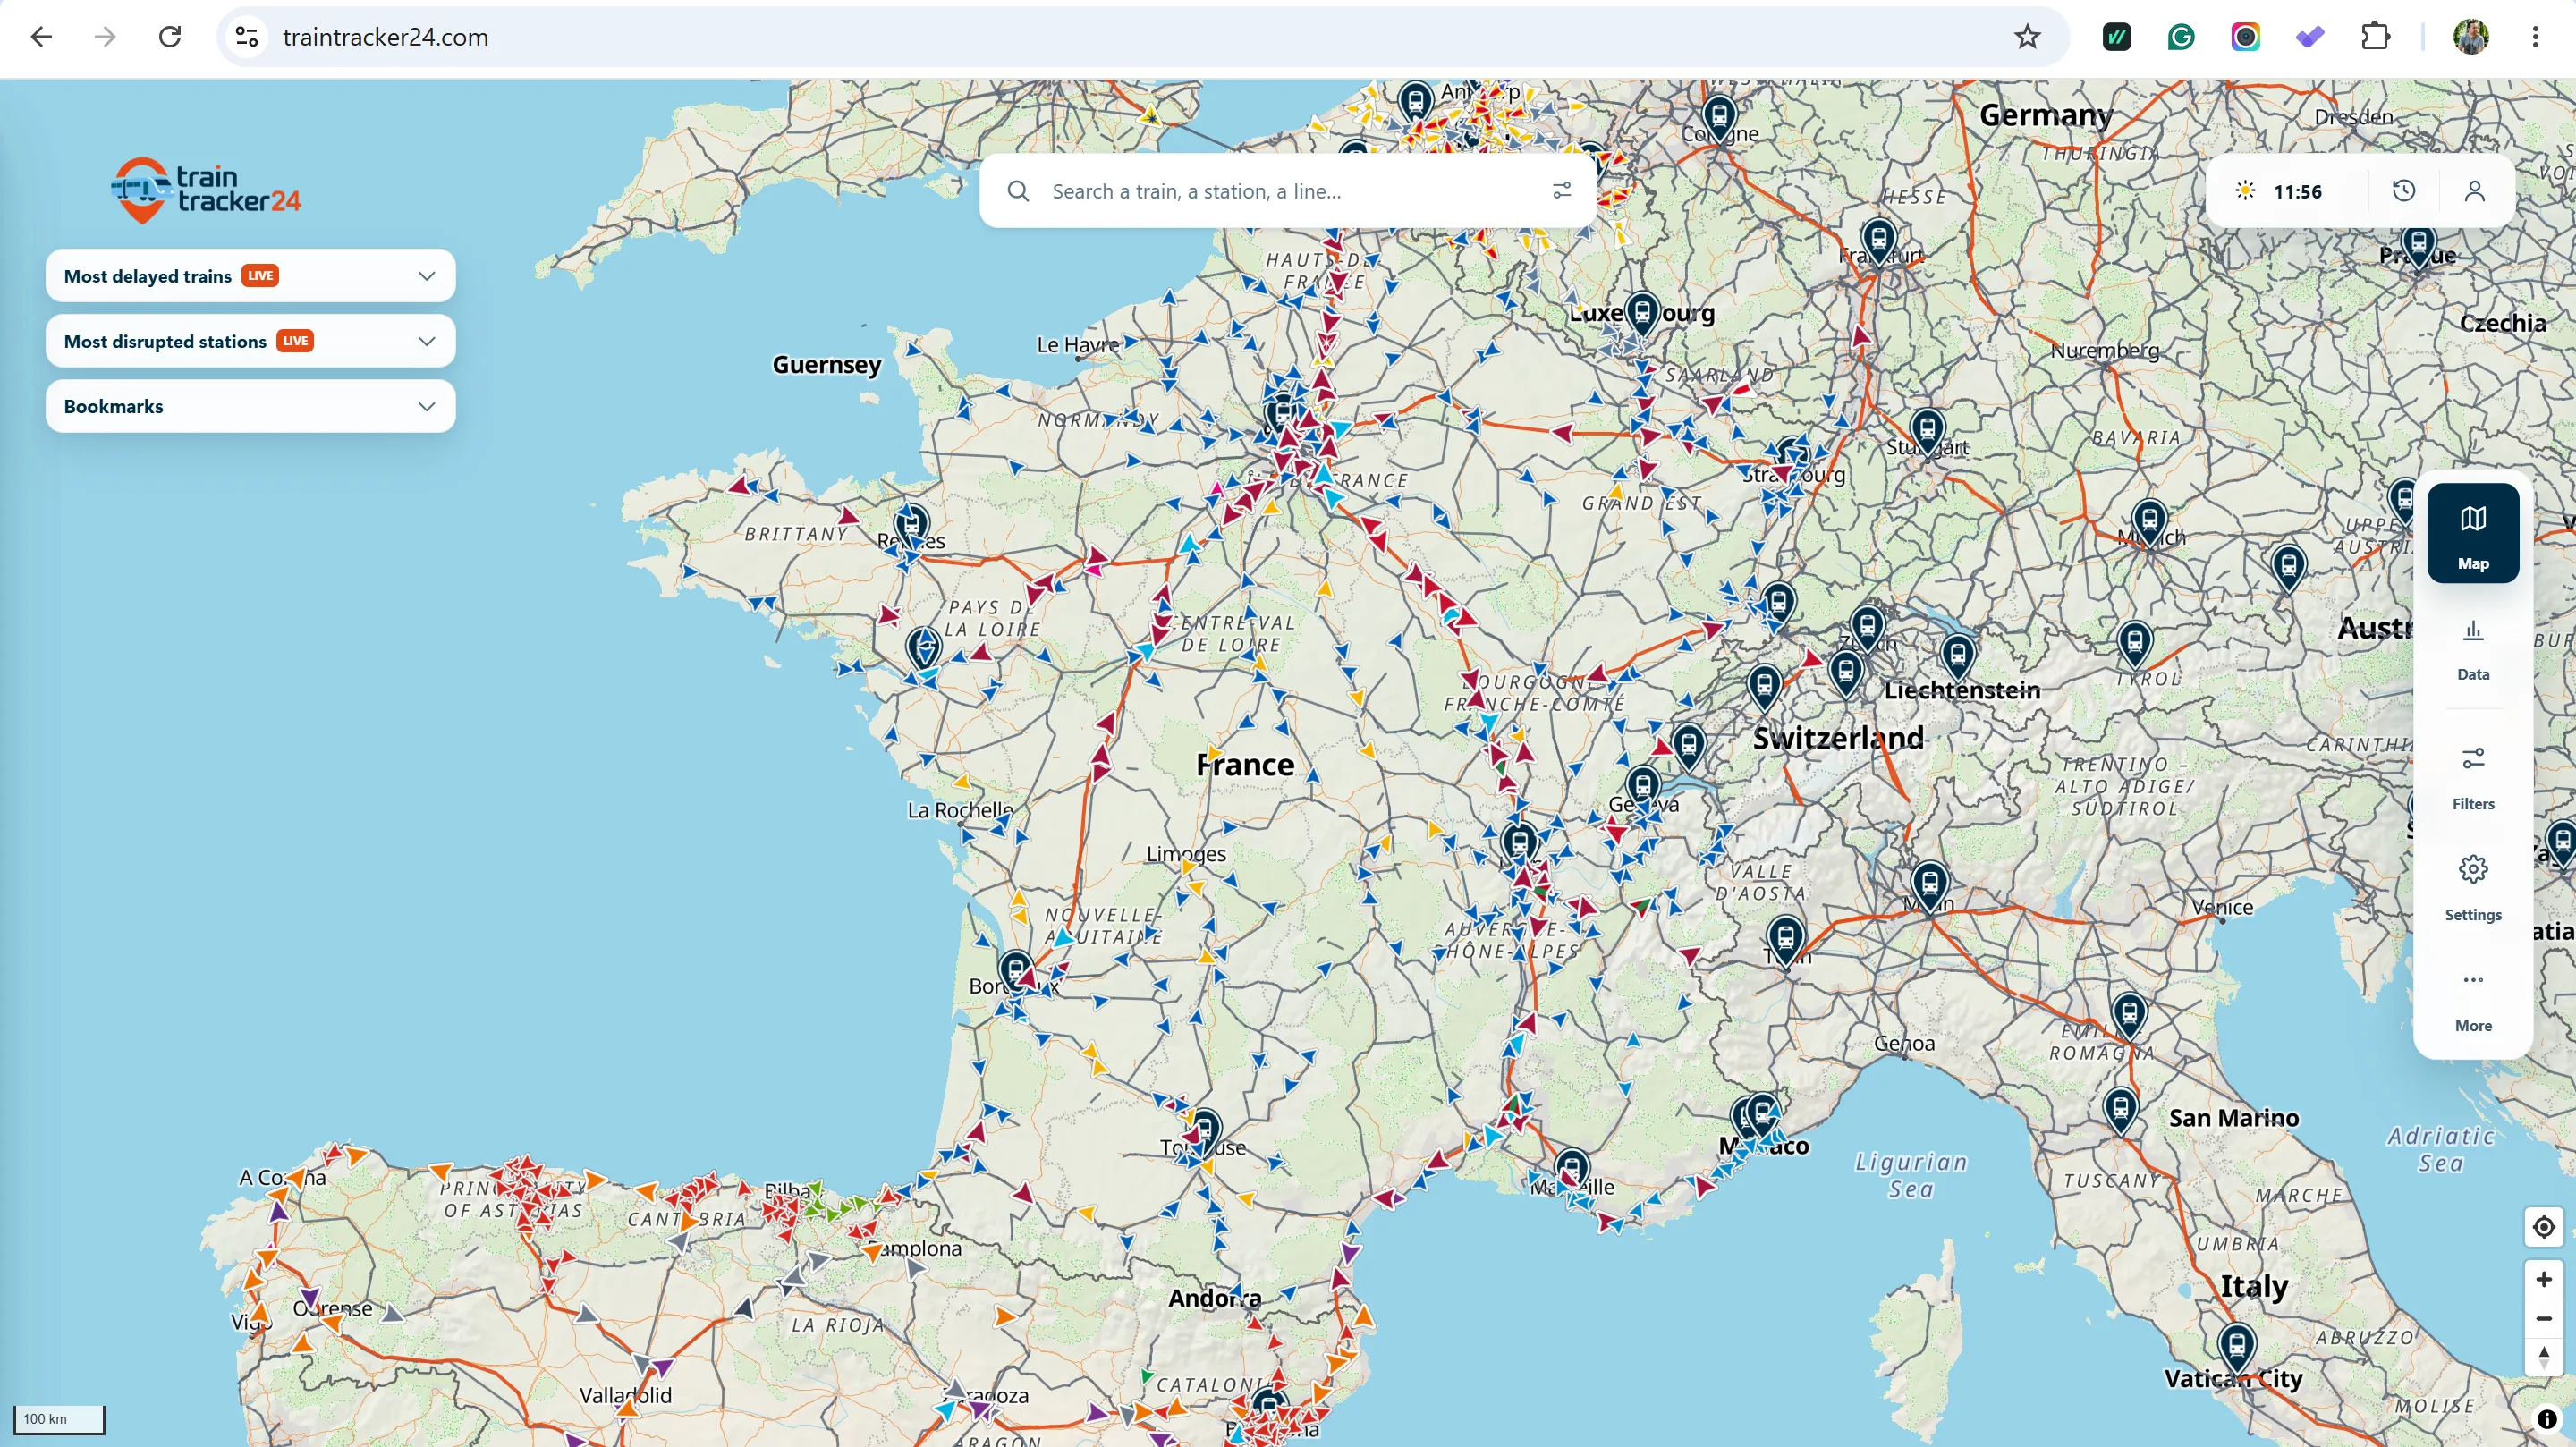
Task: Click the search train, station or line field
Action: (x=1290, y=191)
